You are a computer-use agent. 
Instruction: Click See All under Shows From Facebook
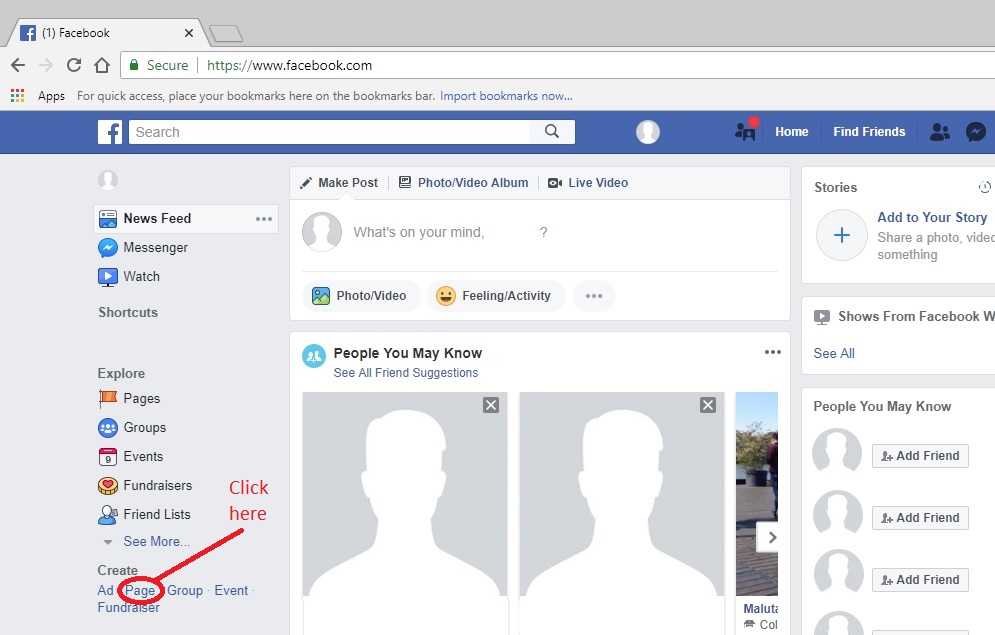tap(834, 353)
